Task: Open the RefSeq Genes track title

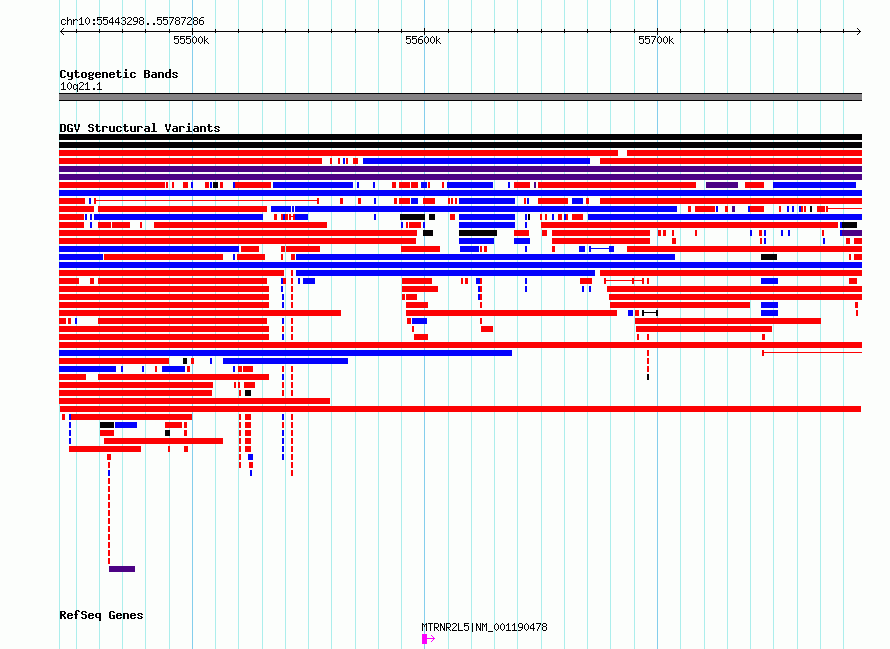Action: point(102,615)
